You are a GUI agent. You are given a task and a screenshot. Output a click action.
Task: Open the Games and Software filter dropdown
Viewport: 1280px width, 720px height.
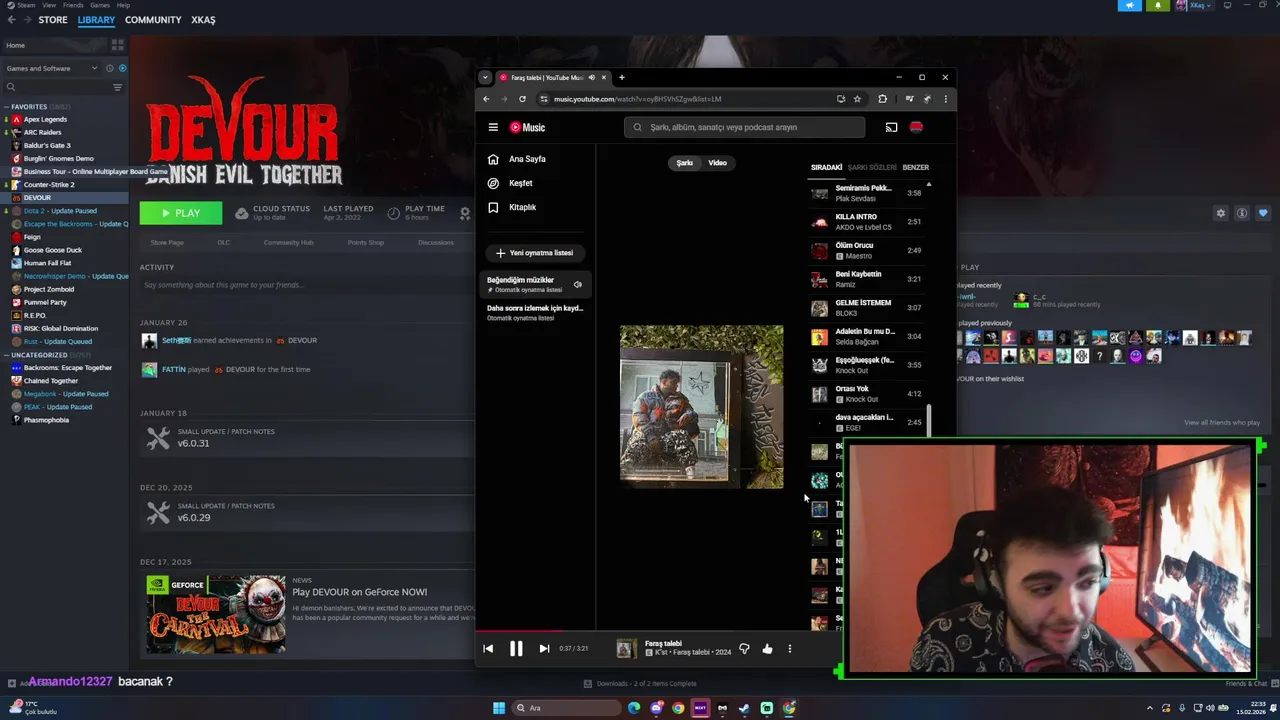pos(52,68)
